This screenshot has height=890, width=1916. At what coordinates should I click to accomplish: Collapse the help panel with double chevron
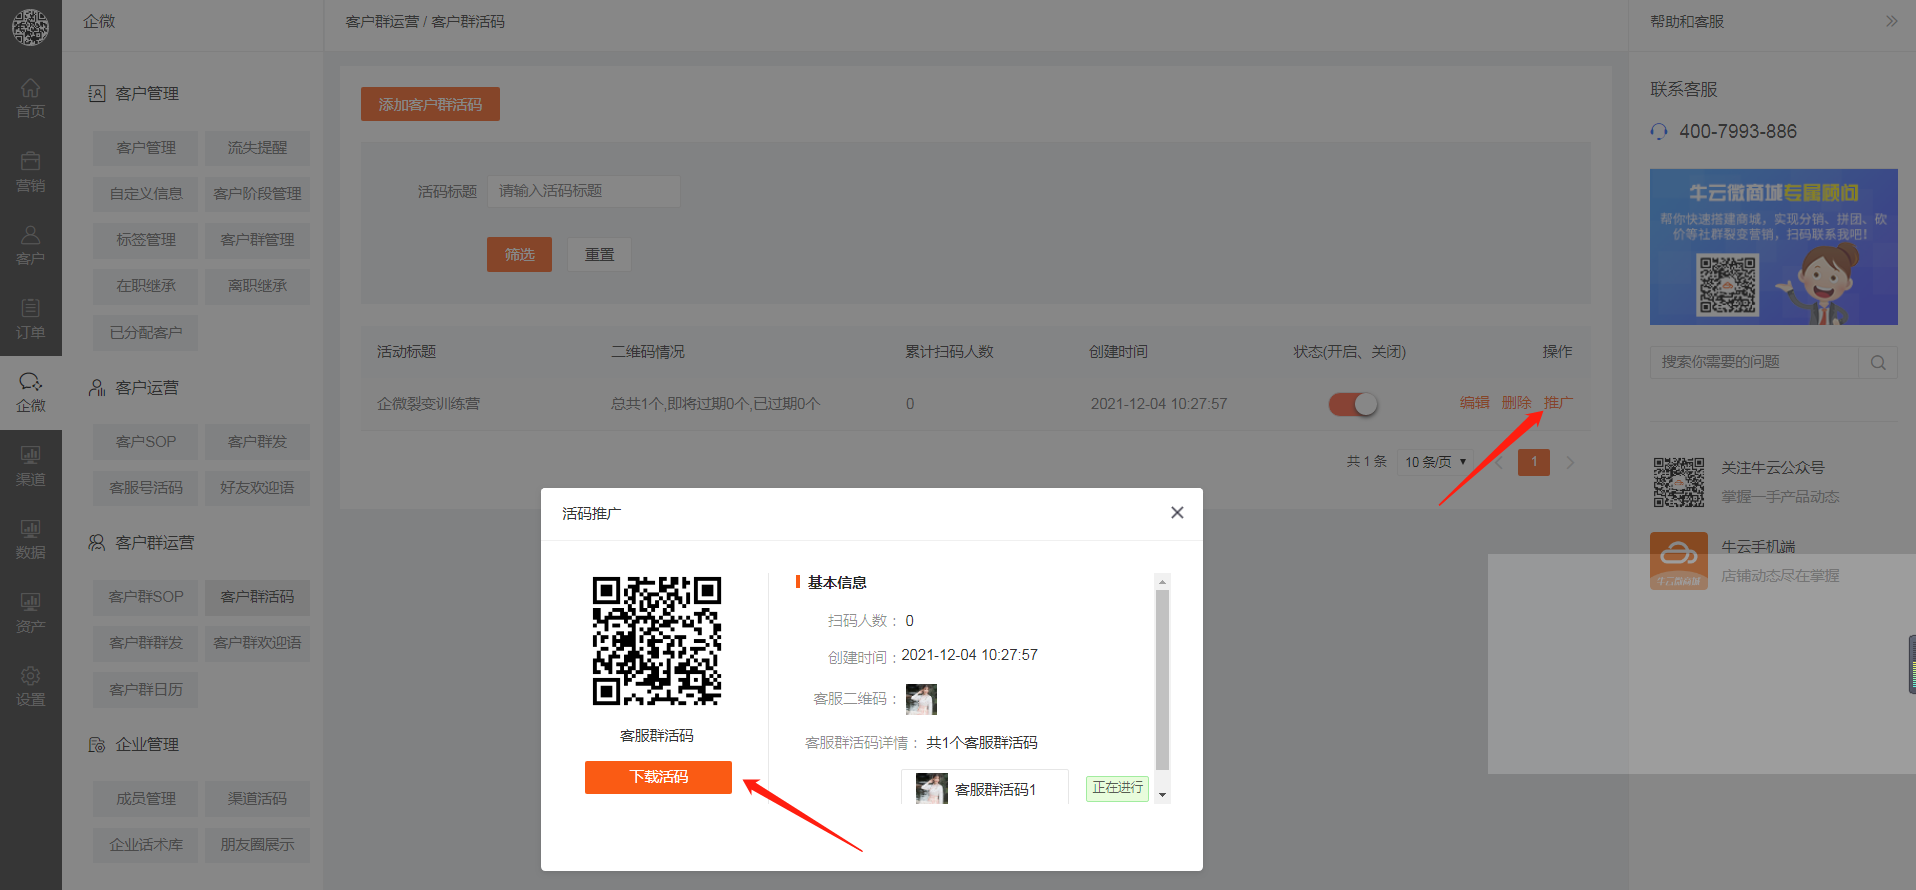[x=1891, y=21]
